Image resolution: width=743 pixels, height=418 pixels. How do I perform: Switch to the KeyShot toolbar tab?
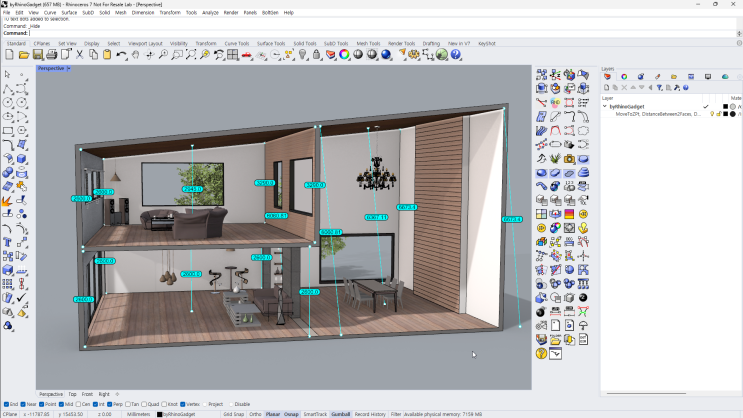[x=487, y=44]
